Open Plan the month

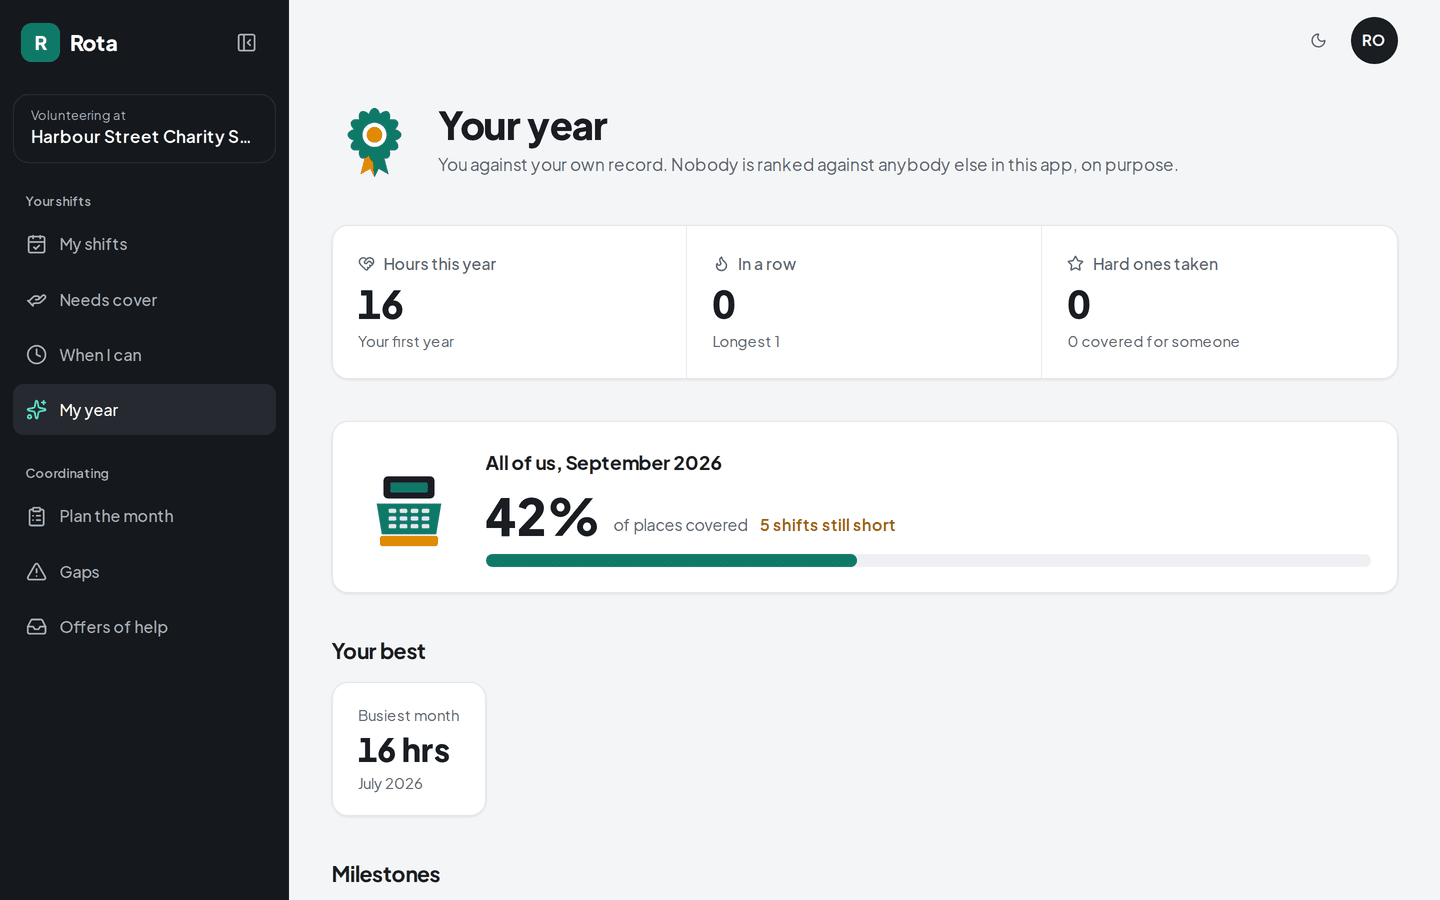pyautogui.click(x=144, y=516)
